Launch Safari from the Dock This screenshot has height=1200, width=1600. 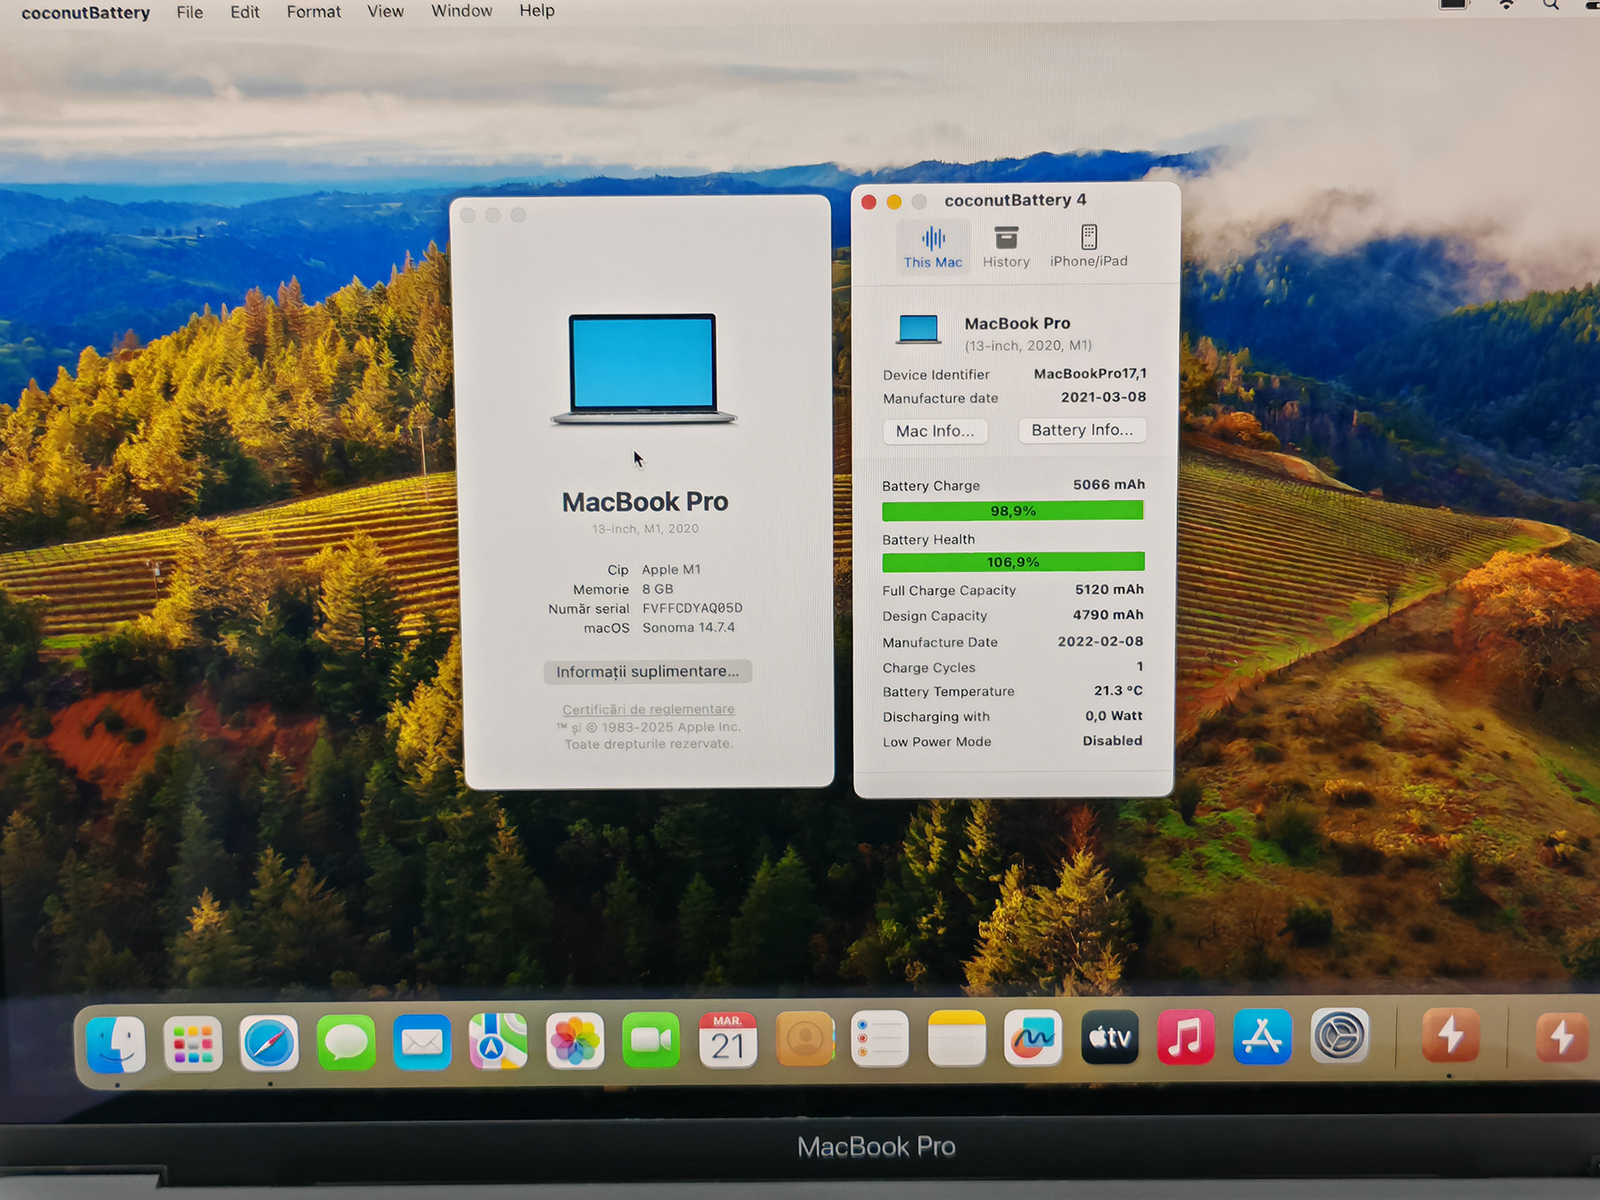click(270, 1044)
